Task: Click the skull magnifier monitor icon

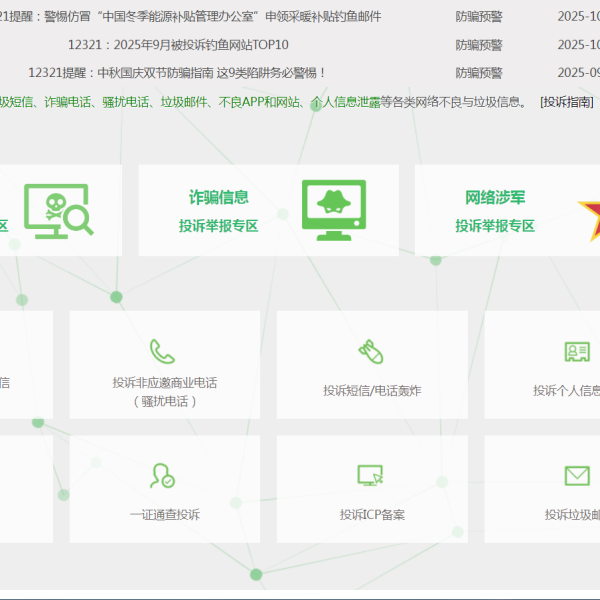Action: tap(59, 211)
